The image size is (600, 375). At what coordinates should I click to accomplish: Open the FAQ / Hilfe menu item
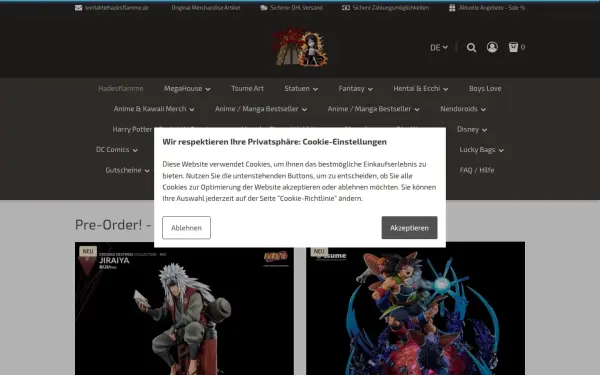tap(477, 170)
